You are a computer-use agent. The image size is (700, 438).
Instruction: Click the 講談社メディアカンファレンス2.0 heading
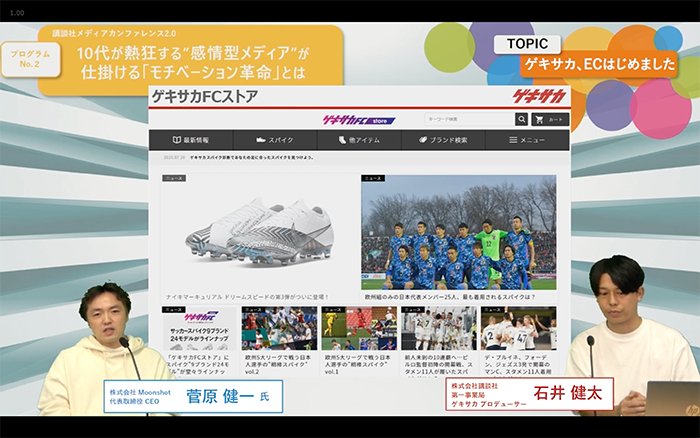114,33
